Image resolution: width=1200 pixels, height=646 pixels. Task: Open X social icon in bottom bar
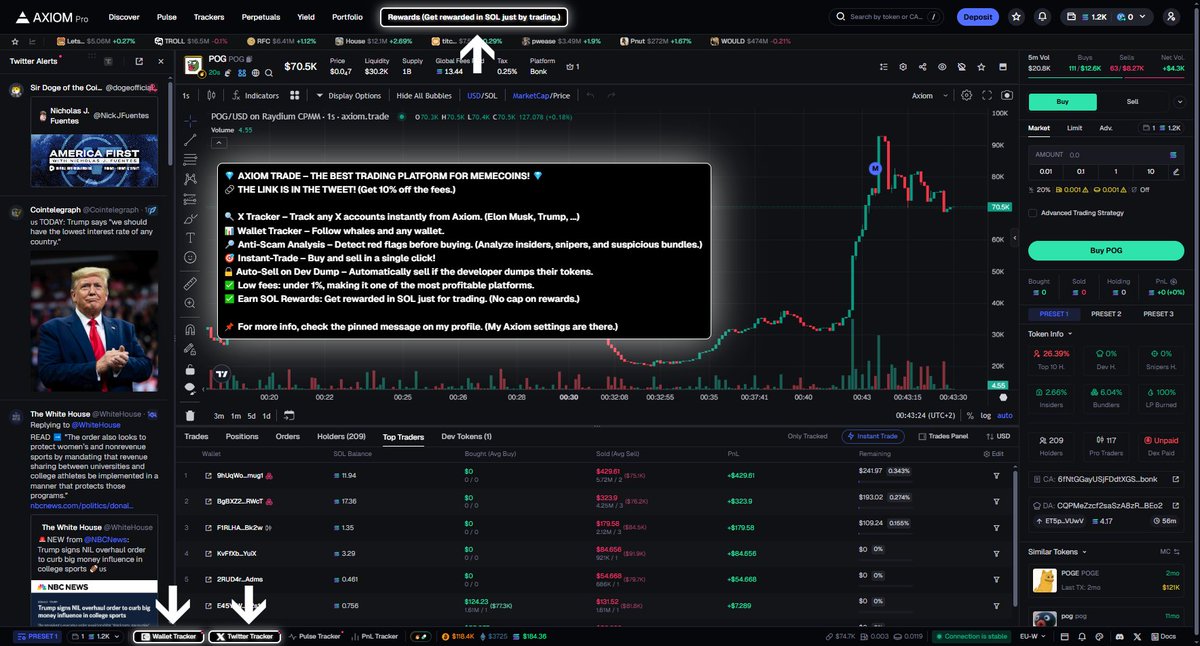pyautogui.click(x=1137, y=636)
